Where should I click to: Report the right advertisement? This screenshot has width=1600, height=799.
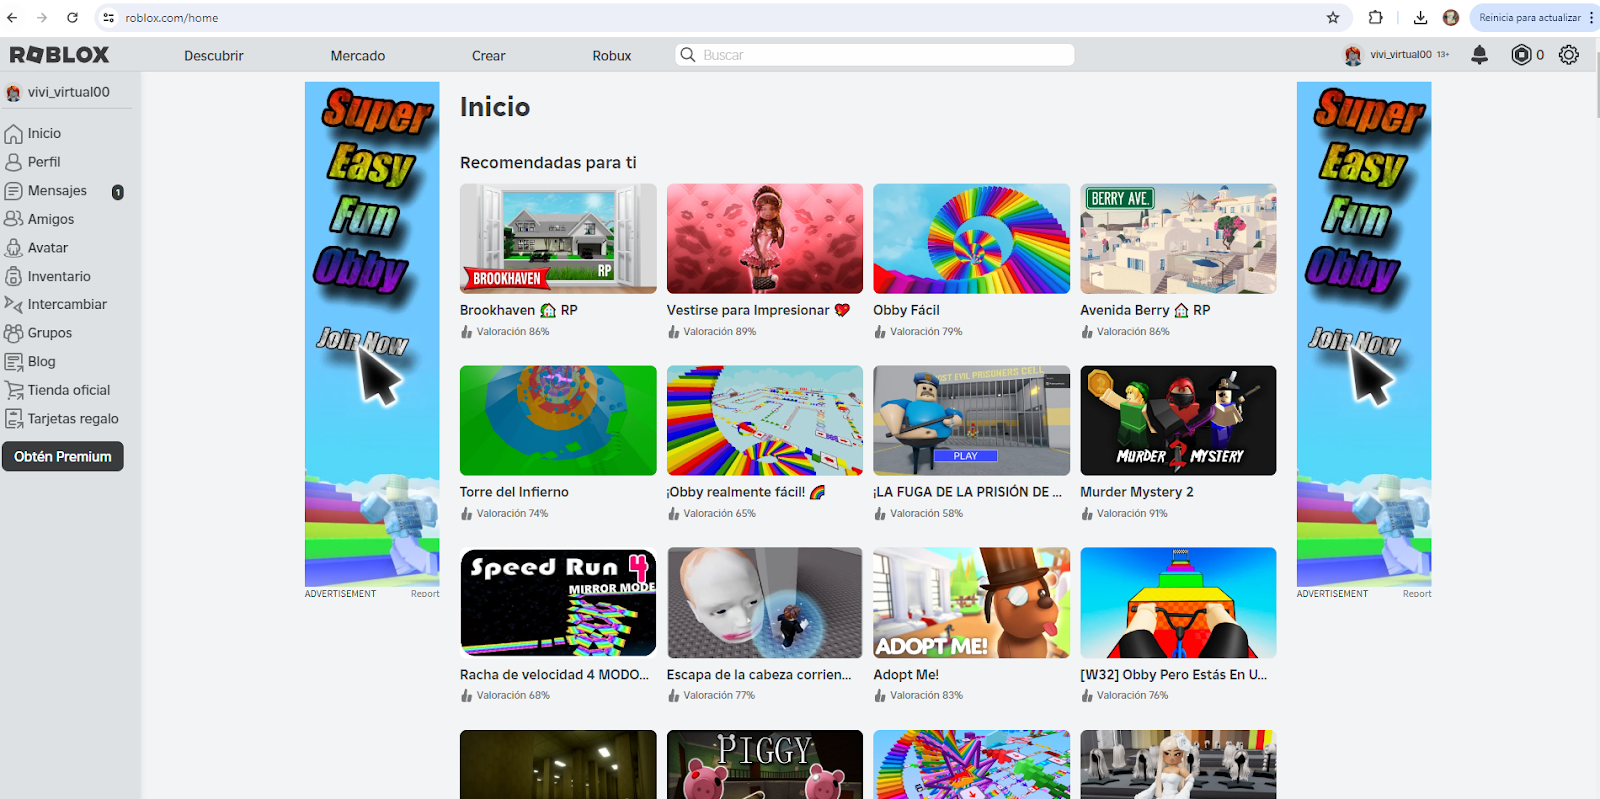1417,594
